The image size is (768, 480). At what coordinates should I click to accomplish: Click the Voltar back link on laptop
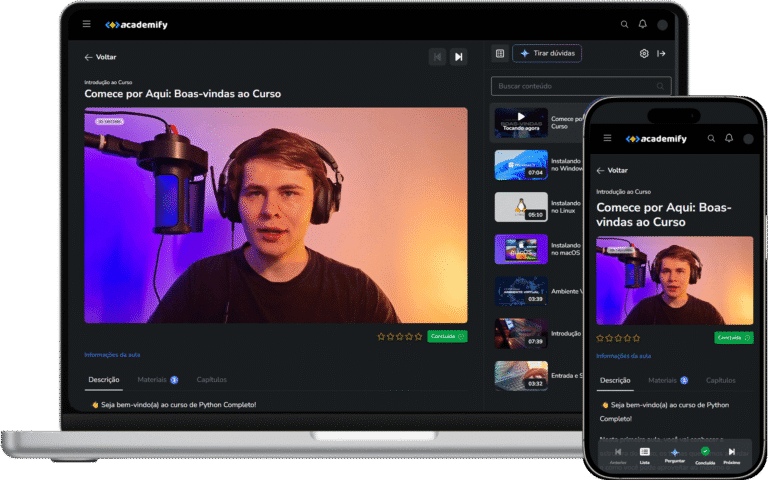(x=100, y=57)
